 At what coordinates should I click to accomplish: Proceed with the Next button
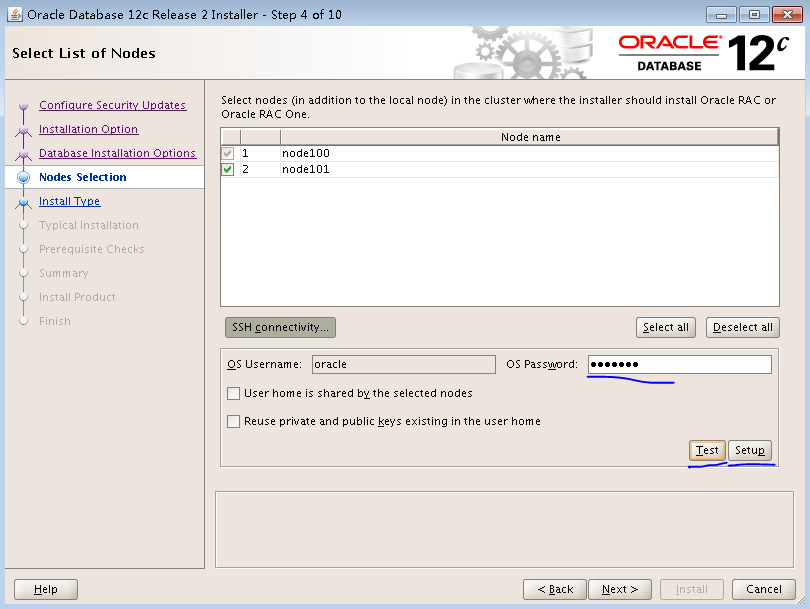620,589
